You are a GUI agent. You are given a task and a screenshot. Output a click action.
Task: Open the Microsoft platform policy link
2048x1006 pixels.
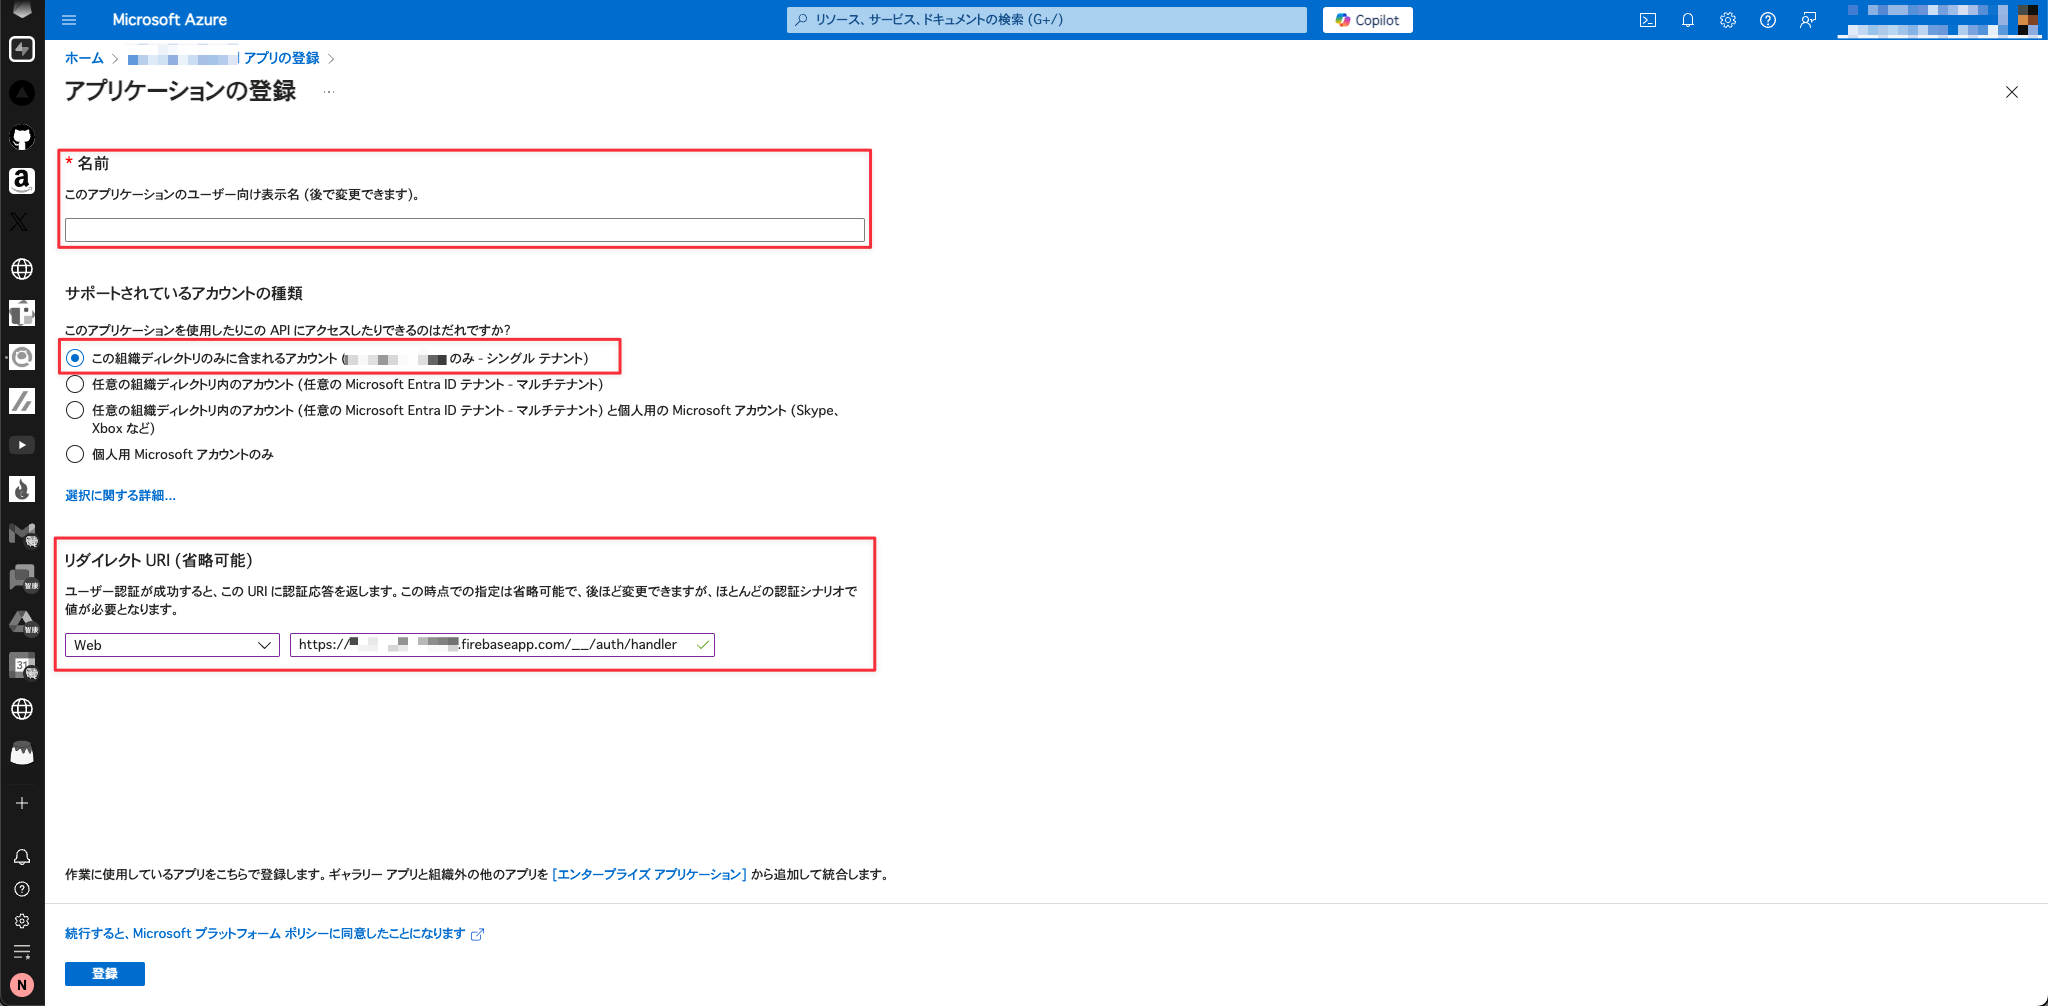coord(274,933)
